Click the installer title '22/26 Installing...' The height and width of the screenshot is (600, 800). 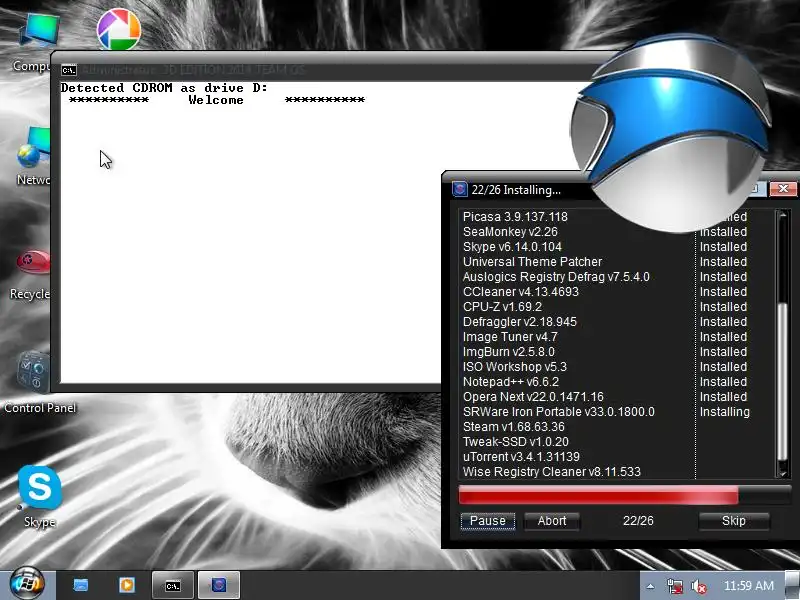(516, 190)
